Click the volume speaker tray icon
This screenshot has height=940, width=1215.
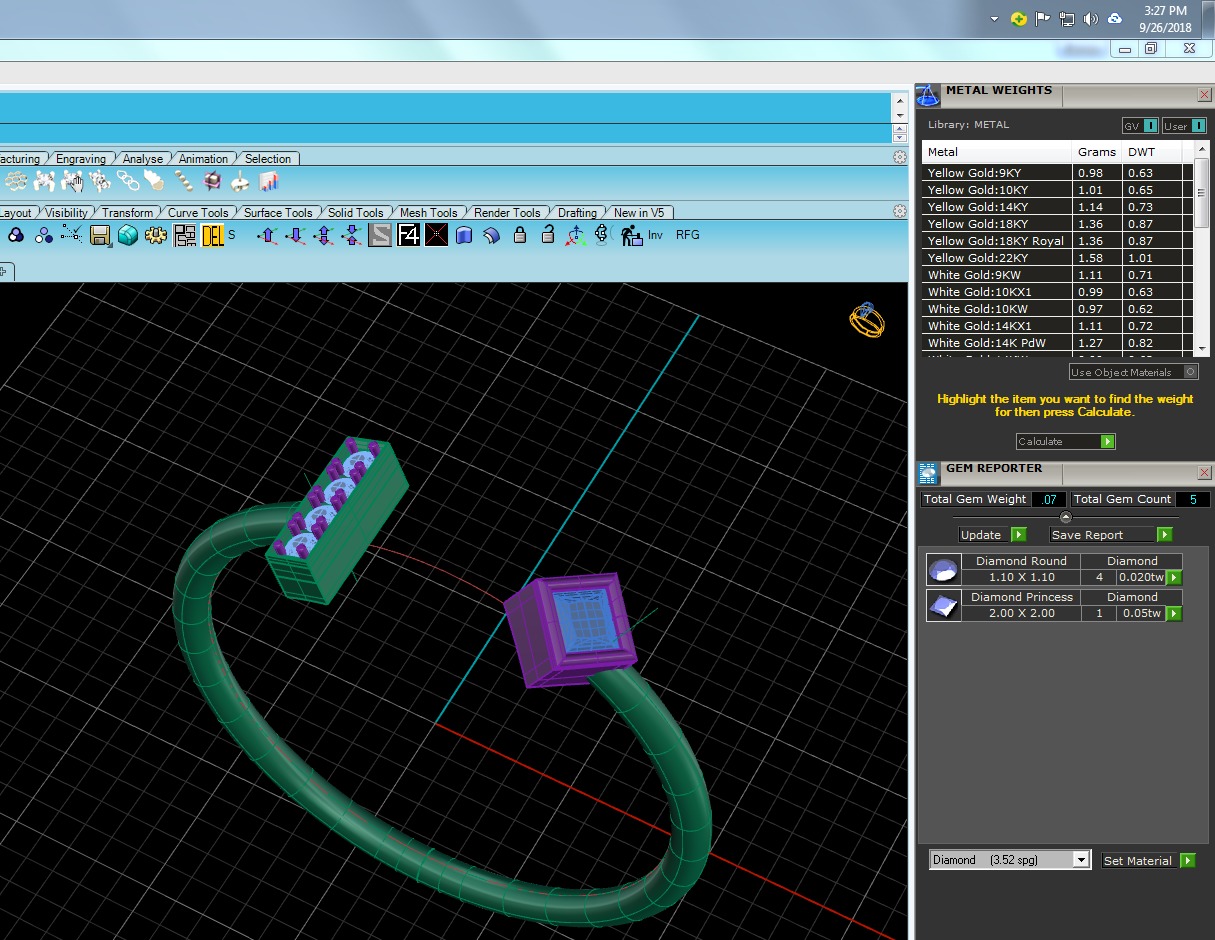point(1090,19)
